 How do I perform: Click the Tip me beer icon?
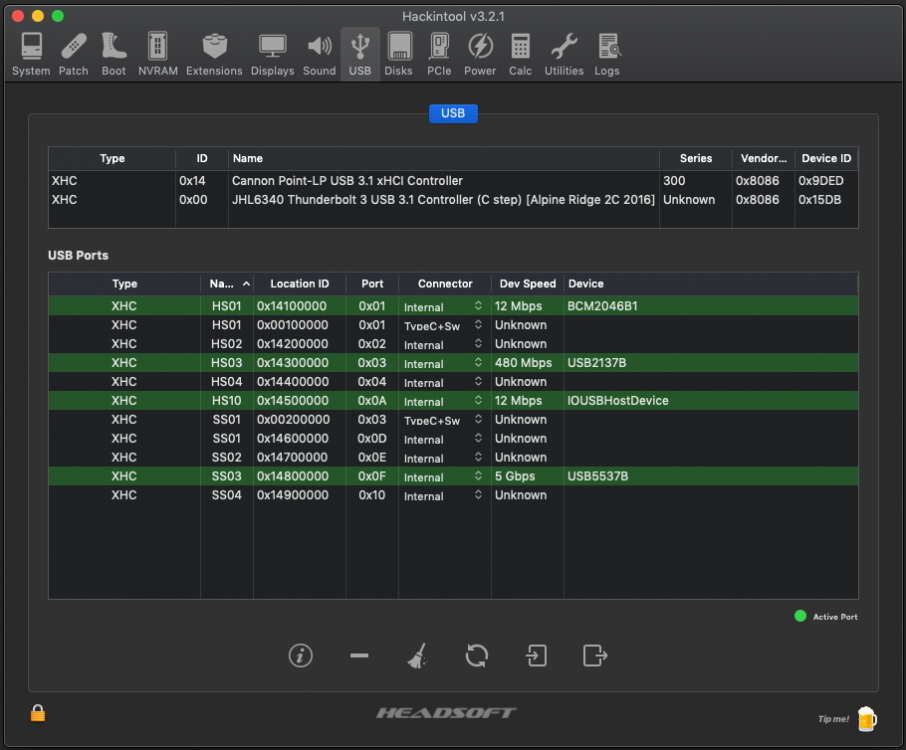[867, 719]
